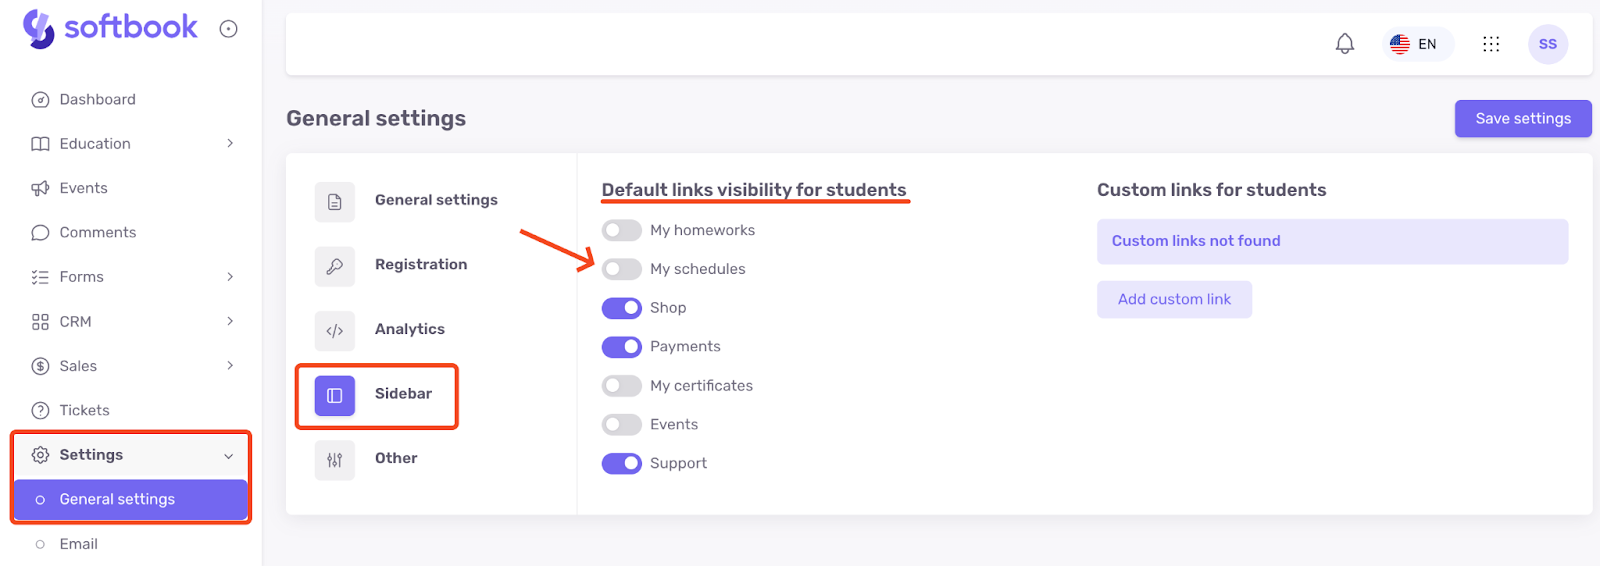Disable the Shop visibility toggle
1600x566 pixels.
621,308
